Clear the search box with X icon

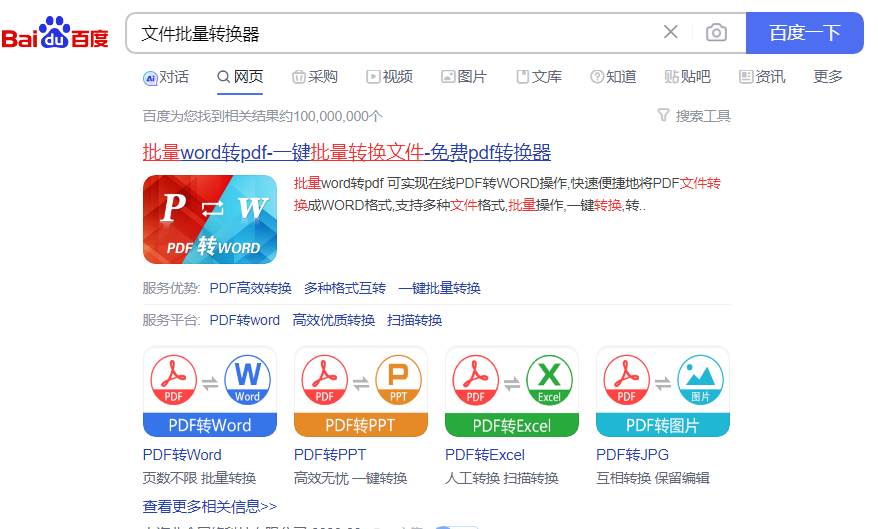[x=670, y=32]
